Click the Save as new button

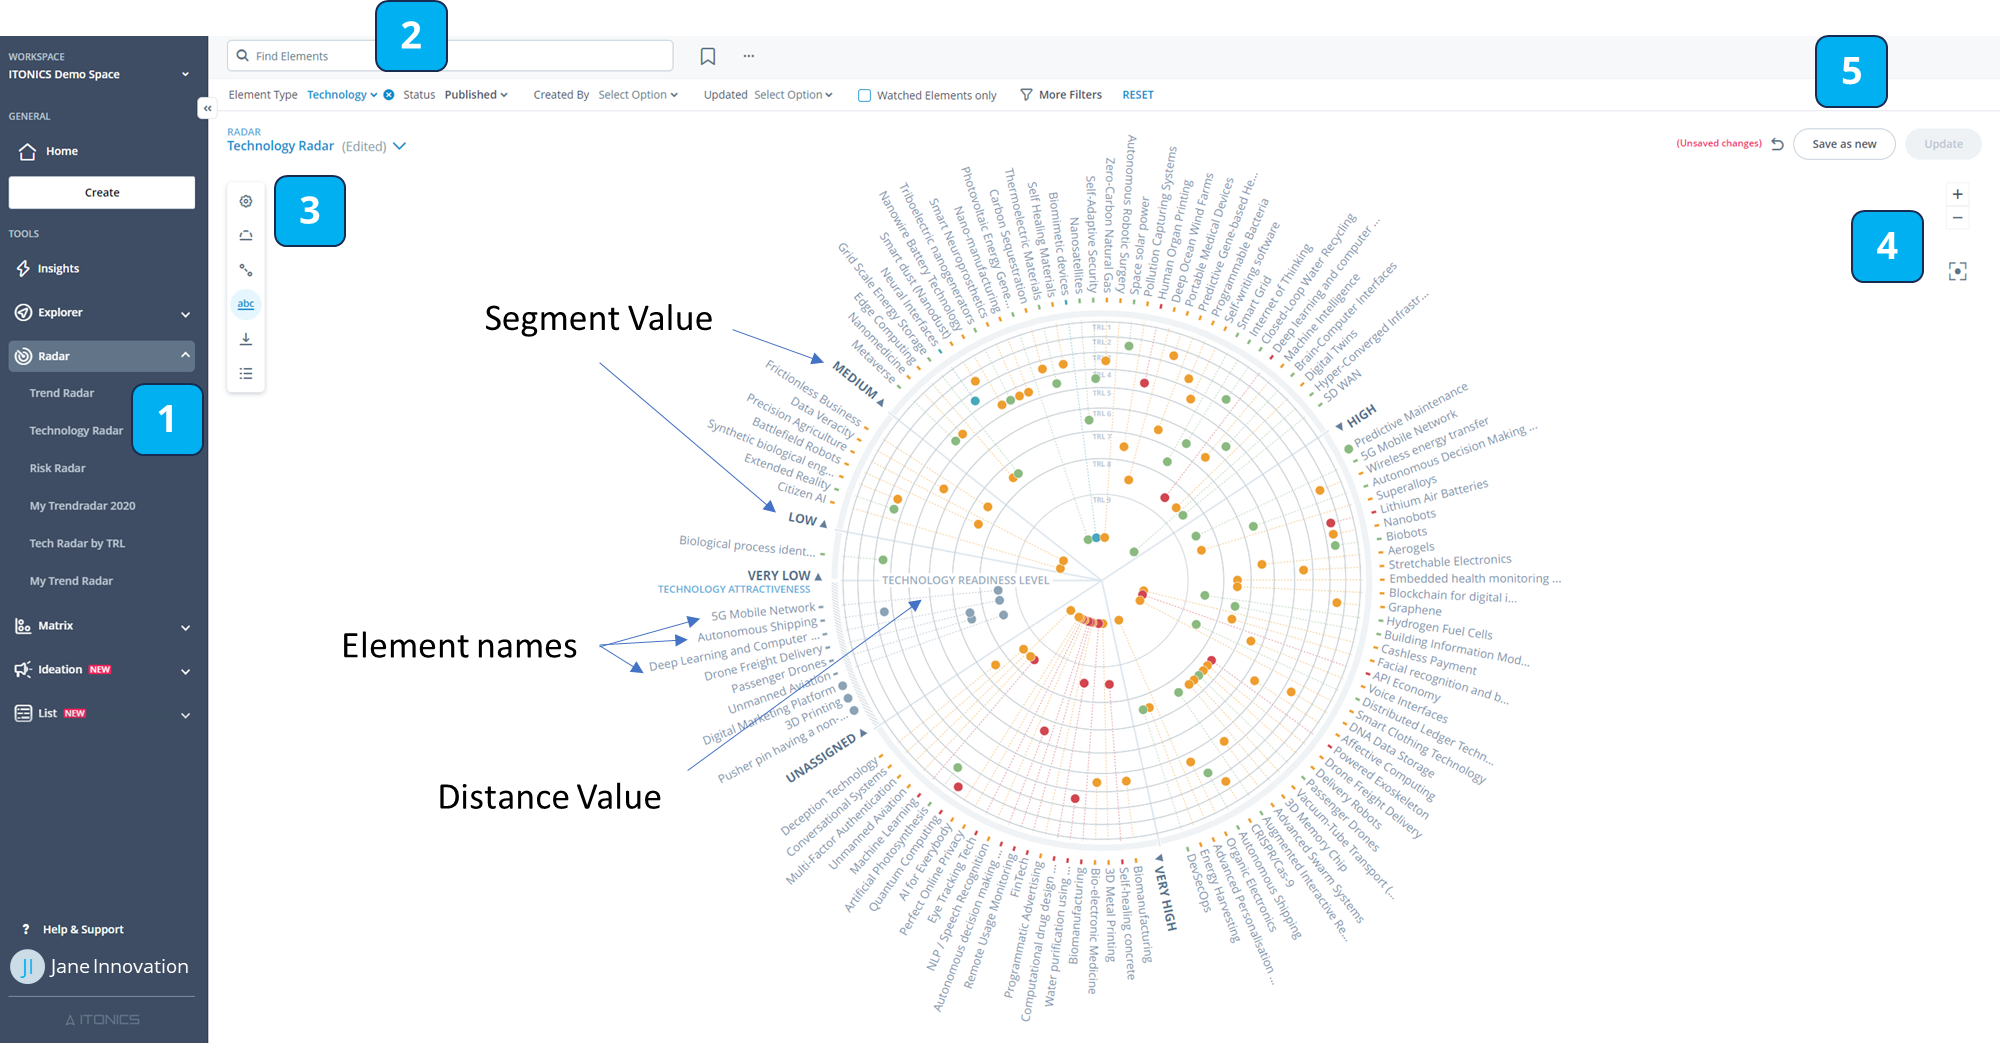[1843, 143]
